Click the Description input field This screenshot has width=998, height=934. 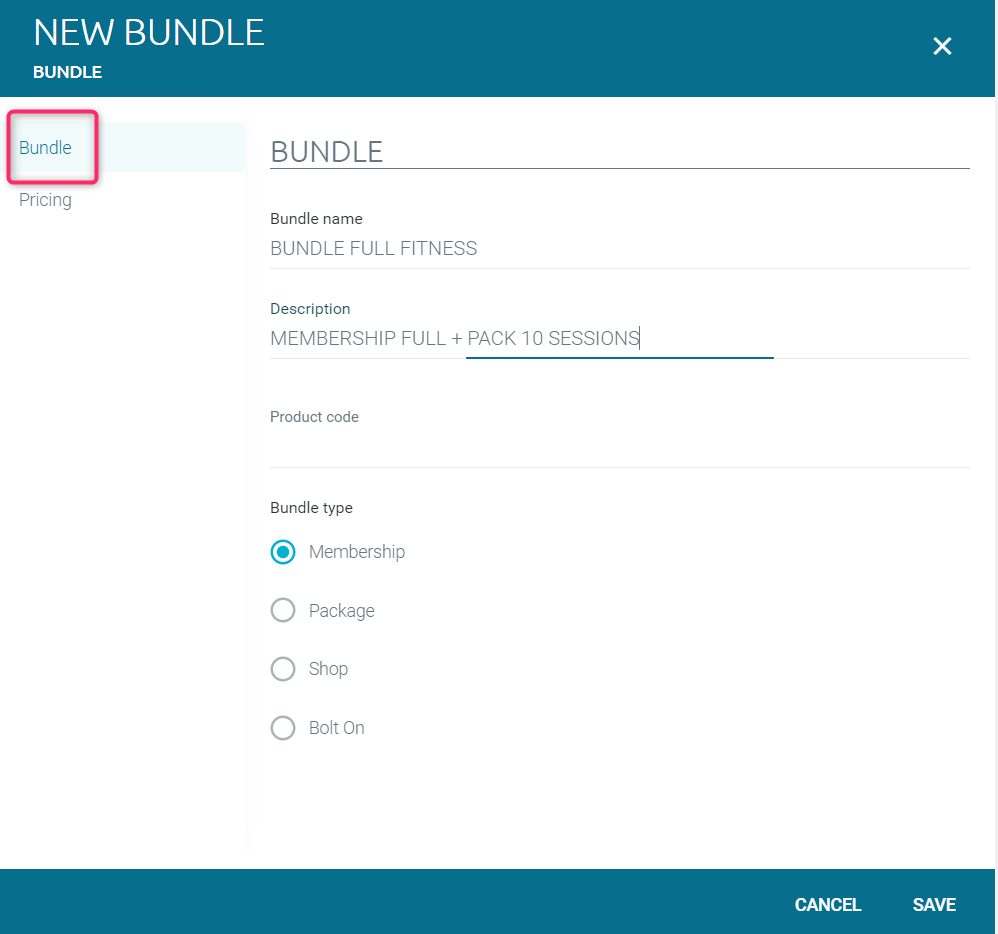[x=619, y=338]
